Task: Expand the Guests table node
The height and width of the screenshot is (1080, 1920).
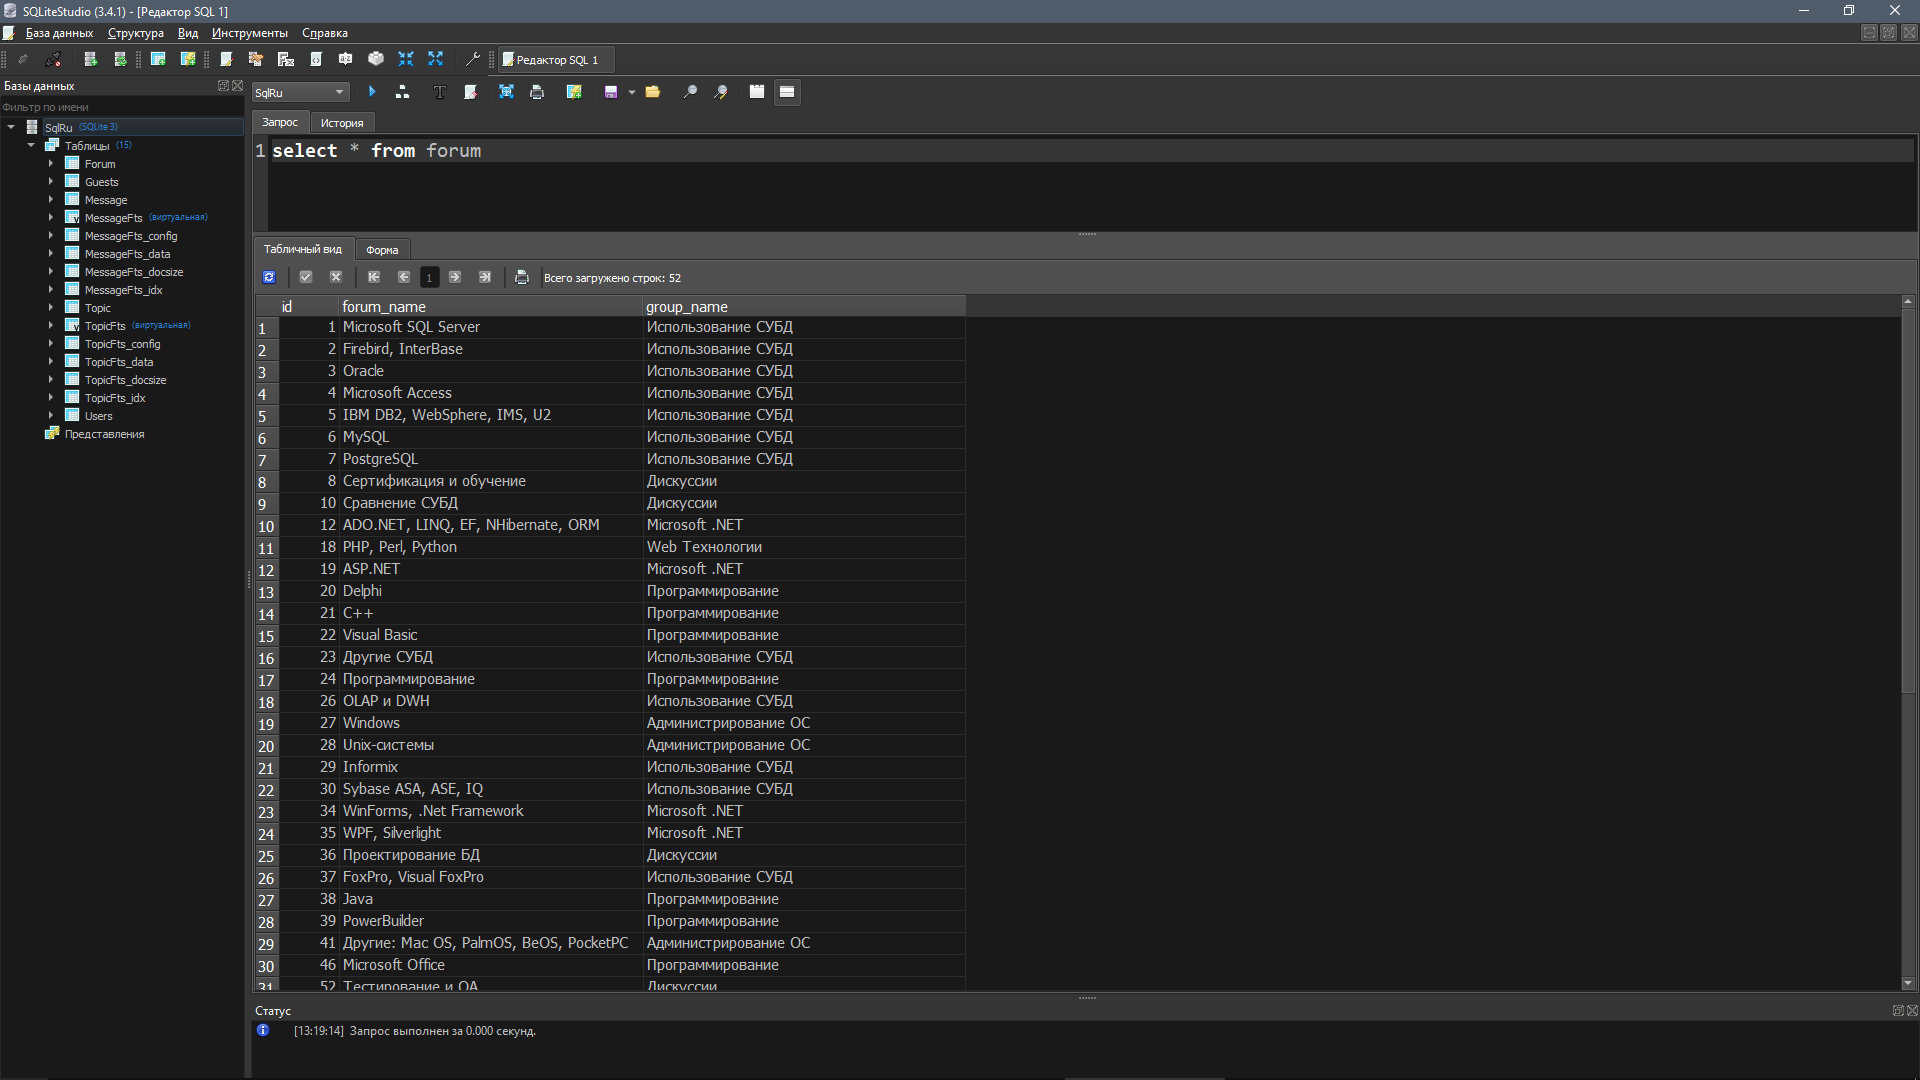Action: tap(51, 181)
